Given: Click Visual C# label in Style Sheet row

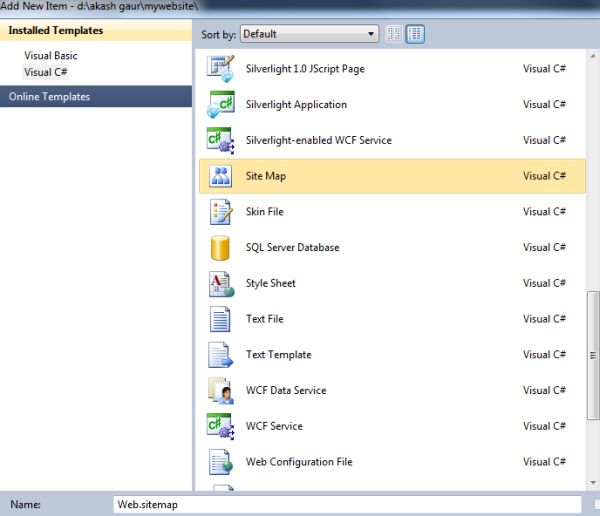Looking at the screenshot, I should pos(544,283).
